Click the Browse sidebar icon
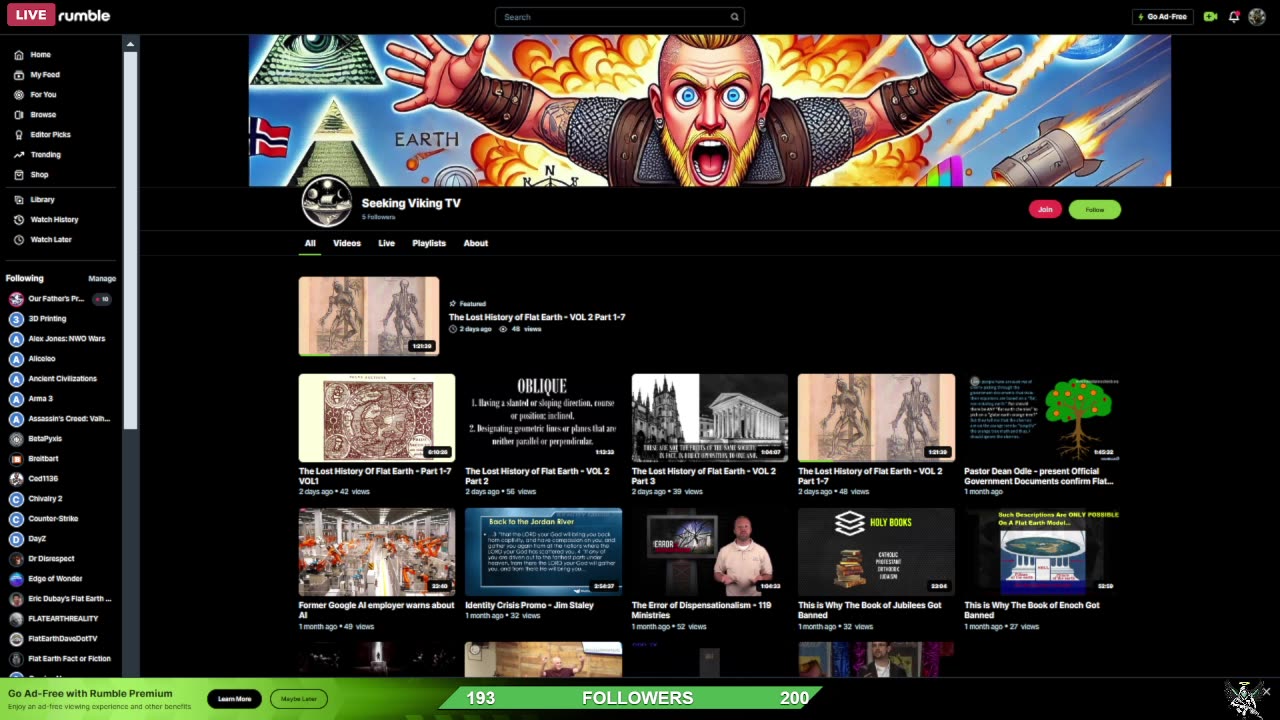 tap(18, 115)
